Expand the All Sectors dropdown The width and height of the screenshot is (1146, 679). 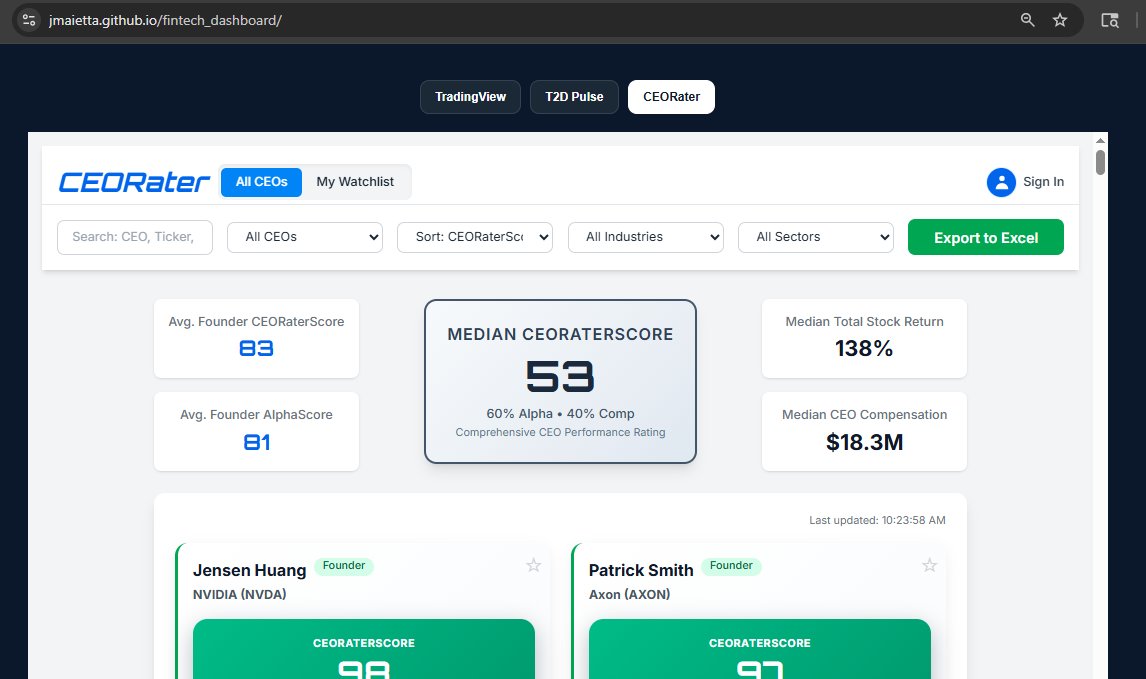pyautogui.click(x=816, y=238)
